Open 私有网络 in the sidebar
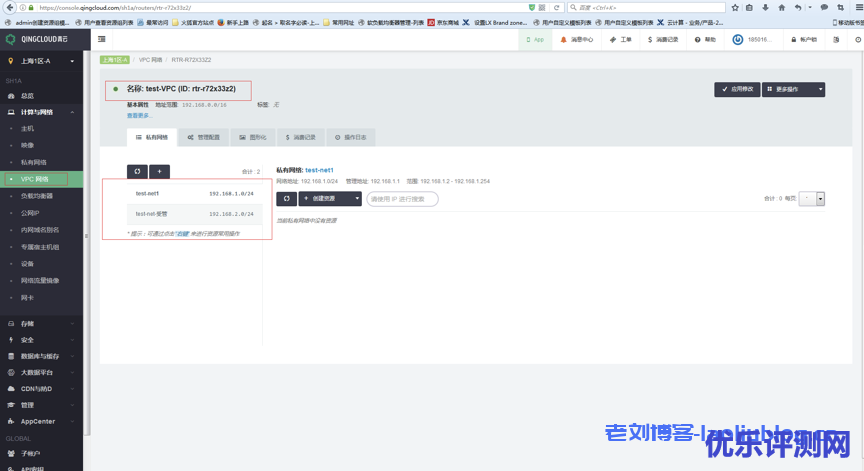This screenshot has height=471, width=864. tap(34, 163)
